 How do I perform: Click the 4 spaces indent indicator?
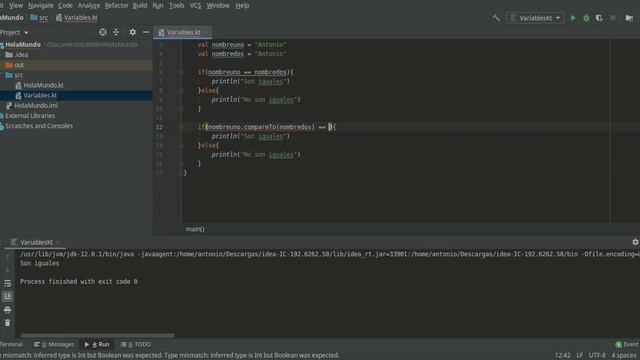point(624,356)
